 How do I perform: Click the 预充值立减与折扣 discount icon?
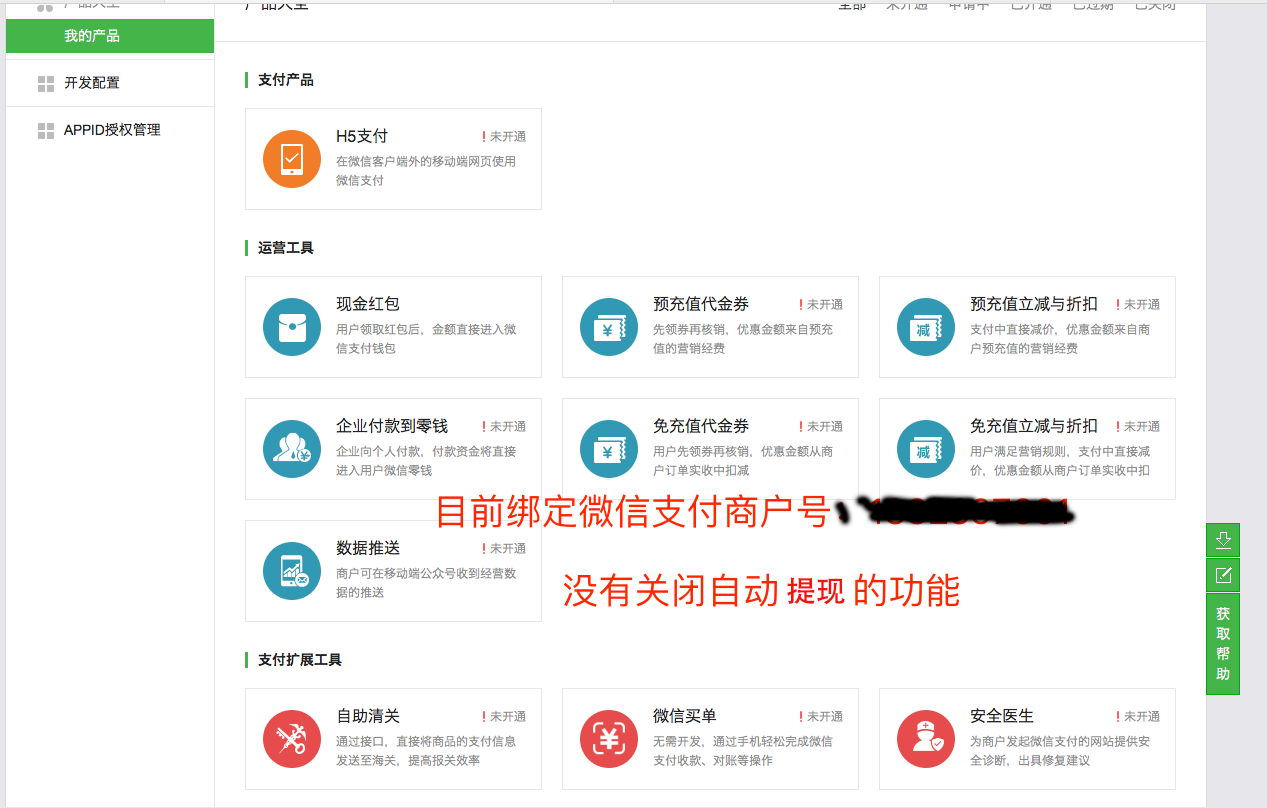tap(926, 327)
